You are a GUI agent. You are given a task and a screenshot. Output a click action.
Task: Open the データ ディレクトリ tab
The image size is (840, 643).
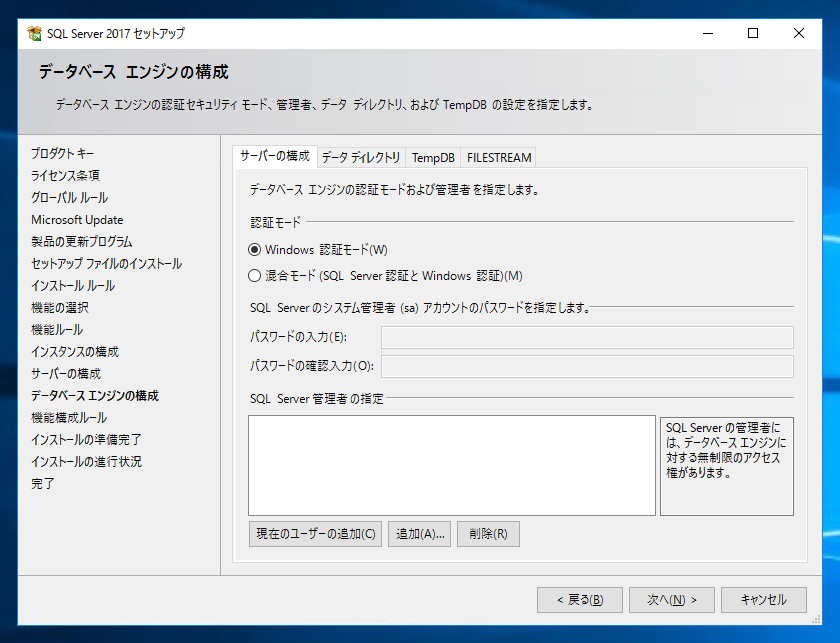(361, 158)
